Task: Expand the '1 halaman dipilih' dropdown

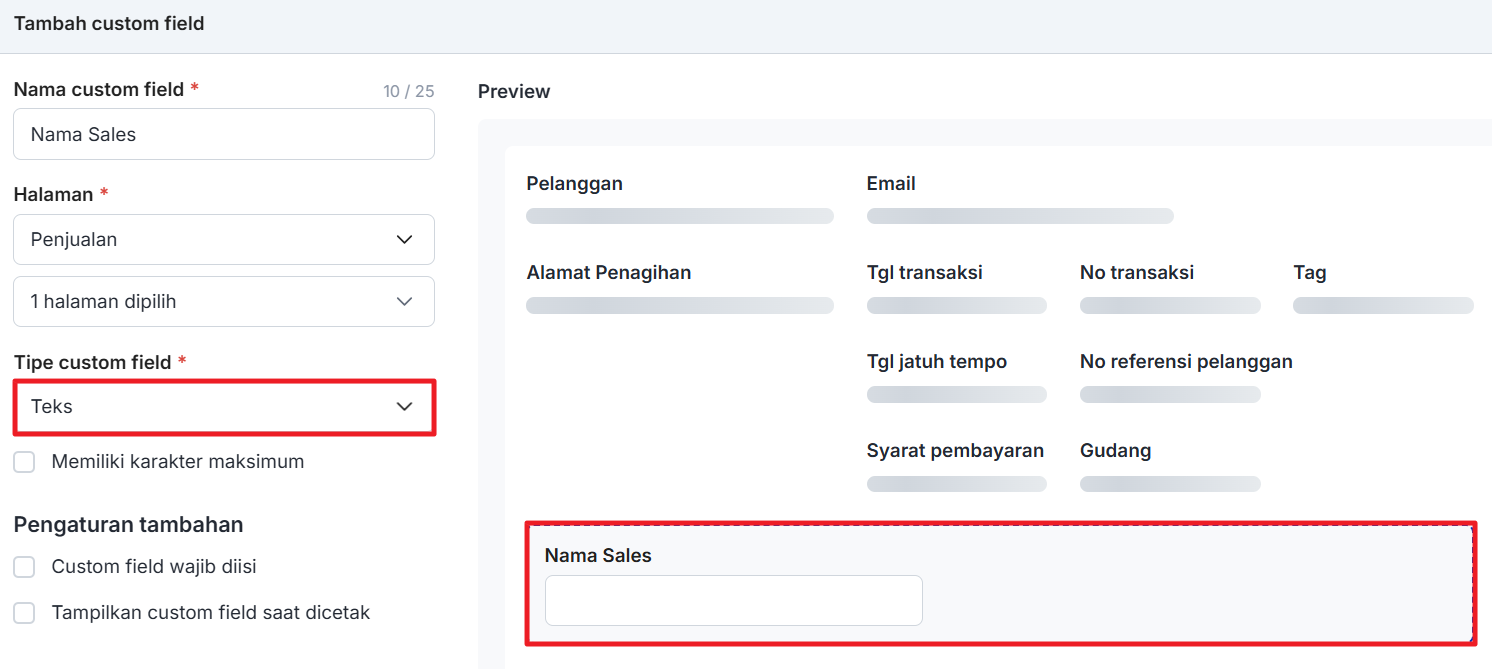Action: point(223,301)
